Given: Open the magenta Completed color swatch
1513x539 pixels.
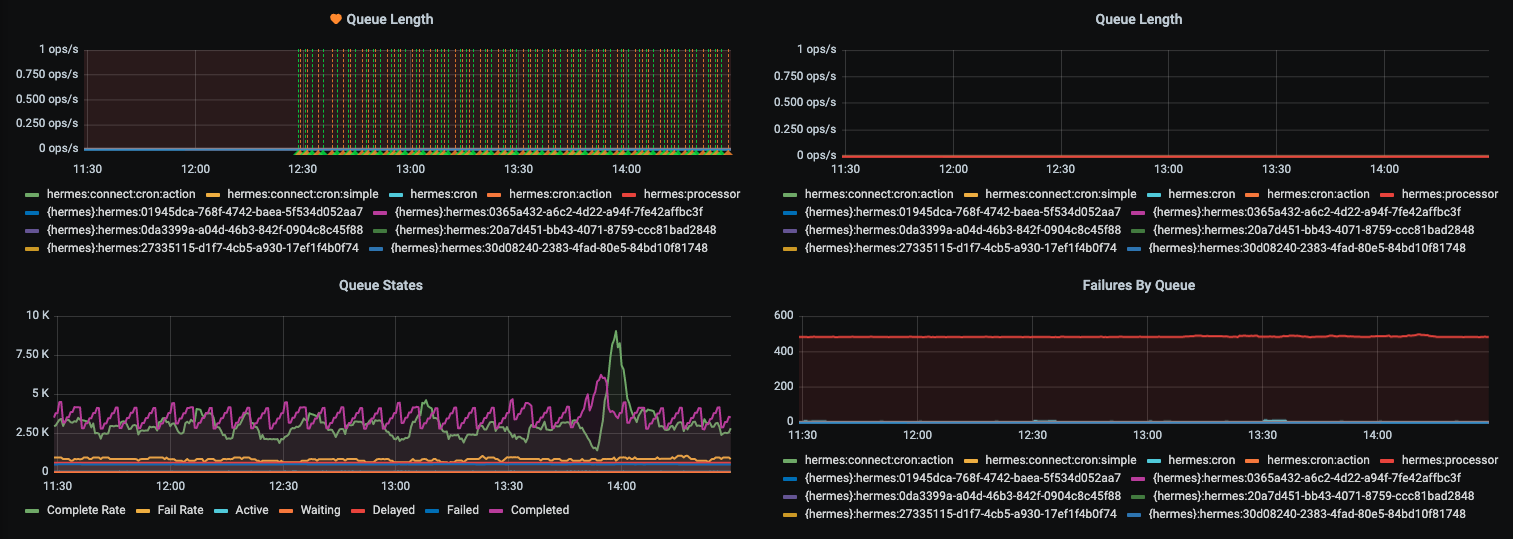Looking at the screenshot, I should click(x=498, y=511).
